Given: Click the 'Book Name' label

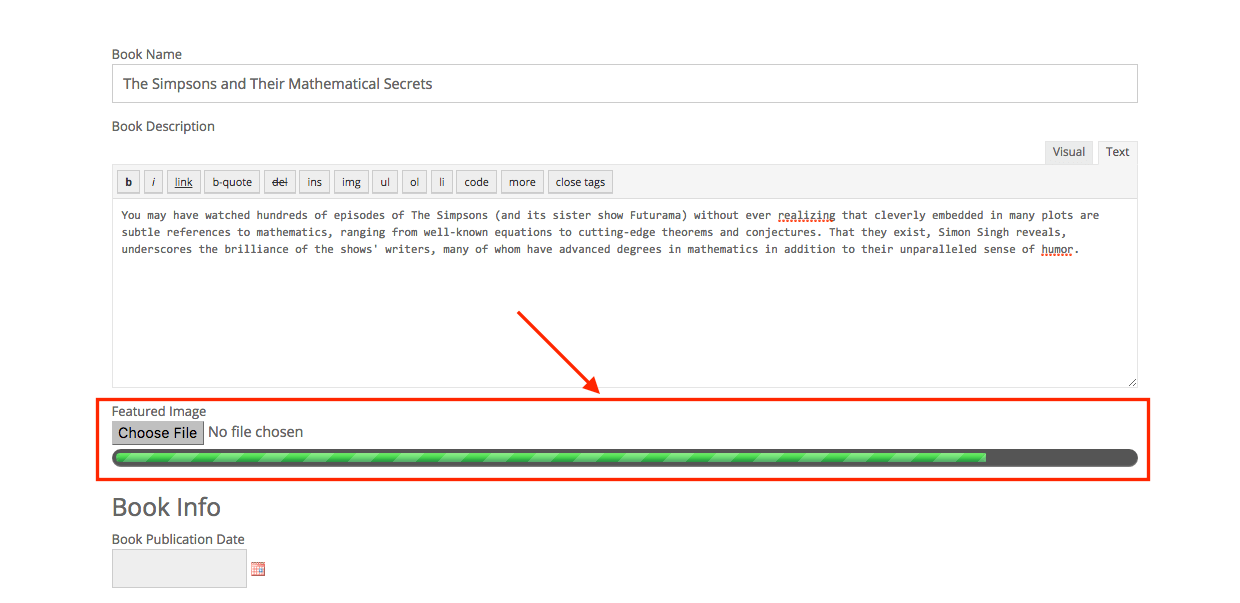Looking at the screenshot, I should click(147, 54).
